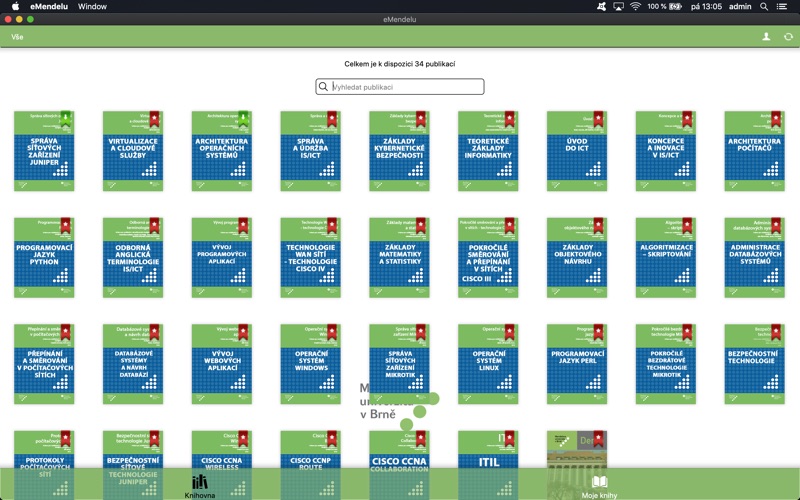Open the Základy matematiky a statistiky book
The width and height of the screenshot is (800, 500).
tap(399, 258)
